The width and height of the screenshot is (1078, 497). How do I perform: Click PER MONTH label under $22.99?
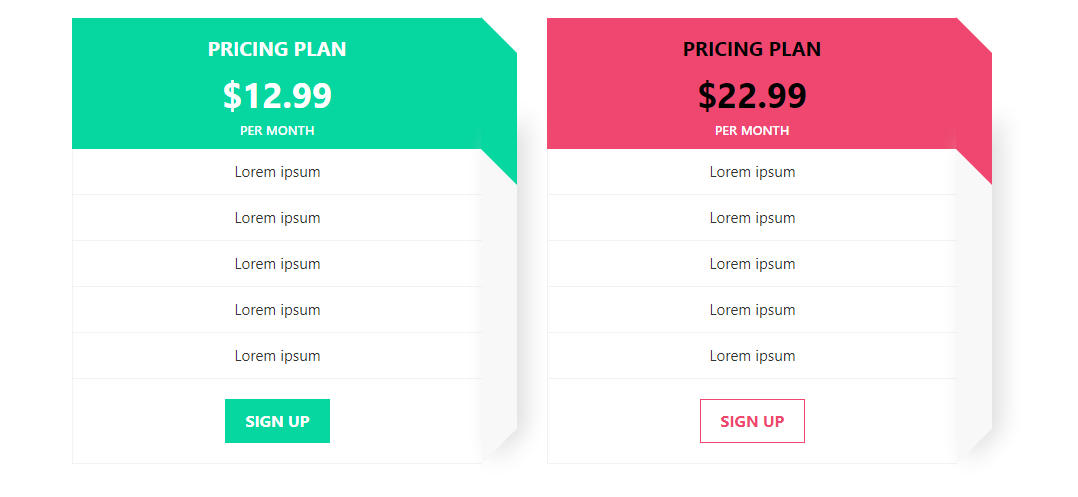pos(752,131)
